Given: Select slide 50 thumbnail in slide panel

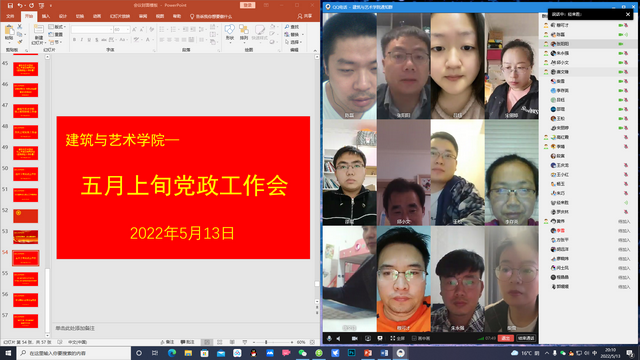Looking at the screenshot, I should [x=26, y=174].
